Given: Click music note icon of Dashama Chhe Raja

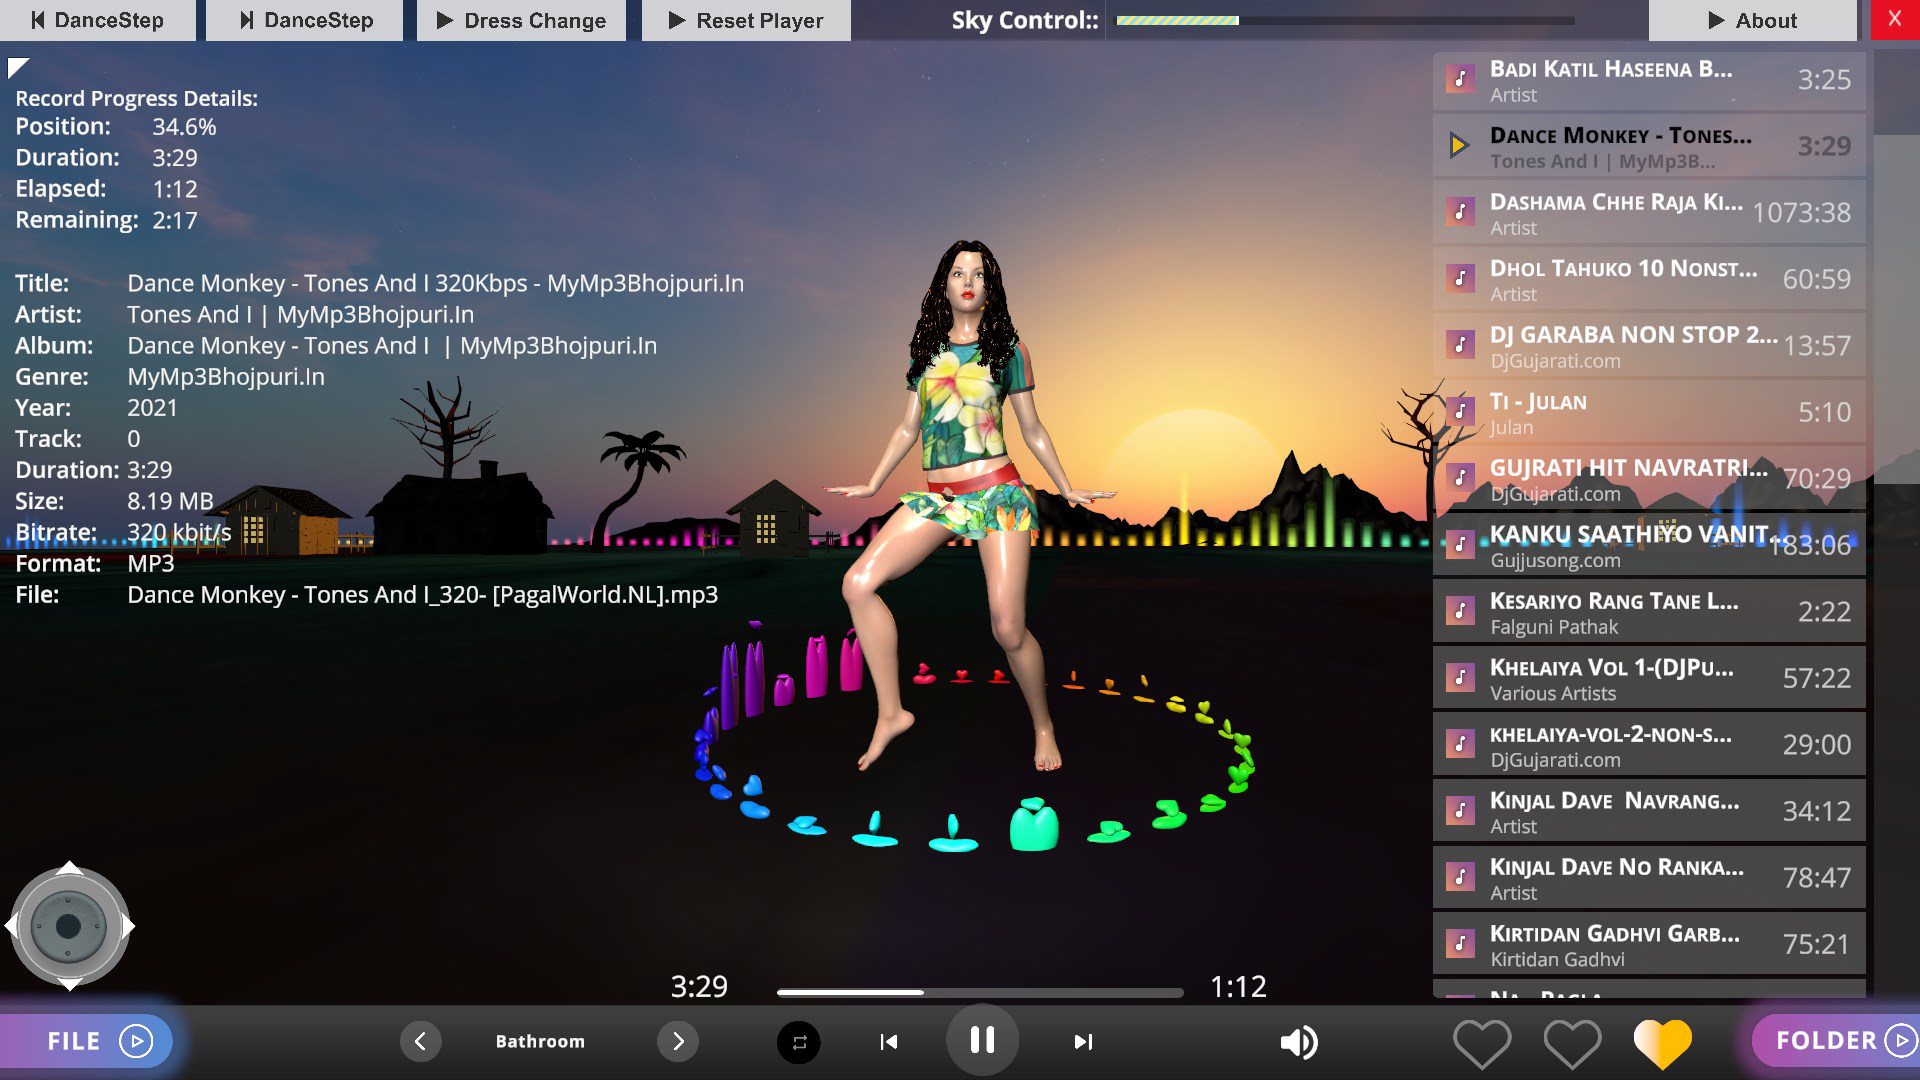Looking at the screenshot, I should (1460, 212).
